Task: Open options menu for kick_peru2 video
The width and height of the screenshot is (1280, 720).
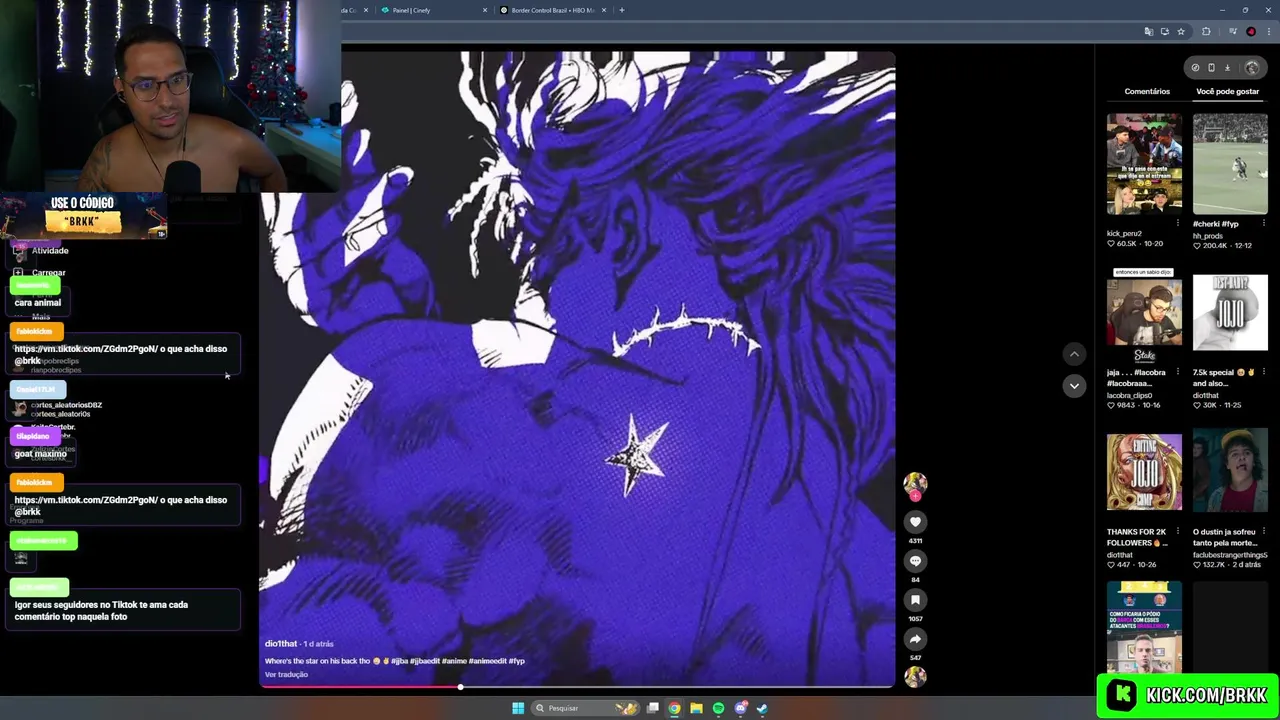Action: 1178,223
